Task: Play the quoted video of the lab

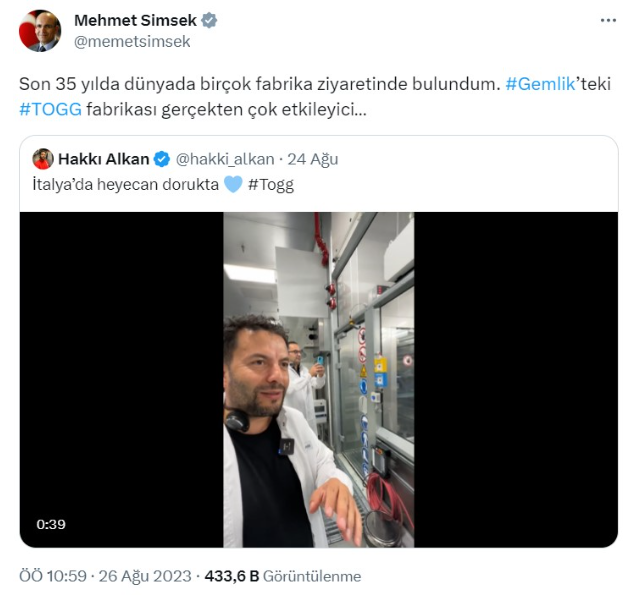Action: 318,379
